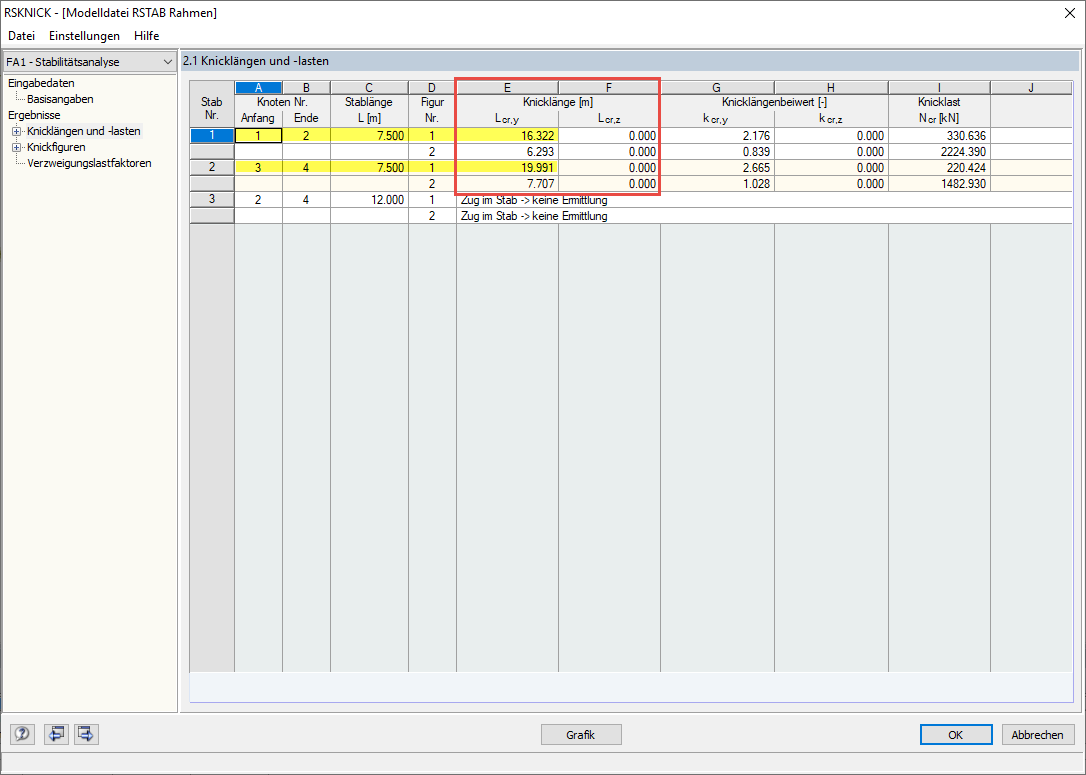Open the FA1 - Stabilitätsanalyse dropdown

coord(89,62)
